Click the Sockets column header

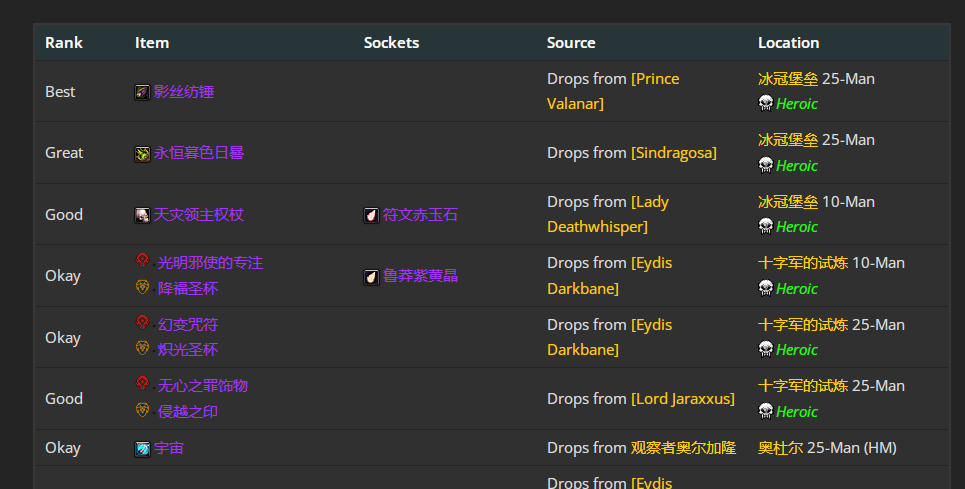(391, 43)
